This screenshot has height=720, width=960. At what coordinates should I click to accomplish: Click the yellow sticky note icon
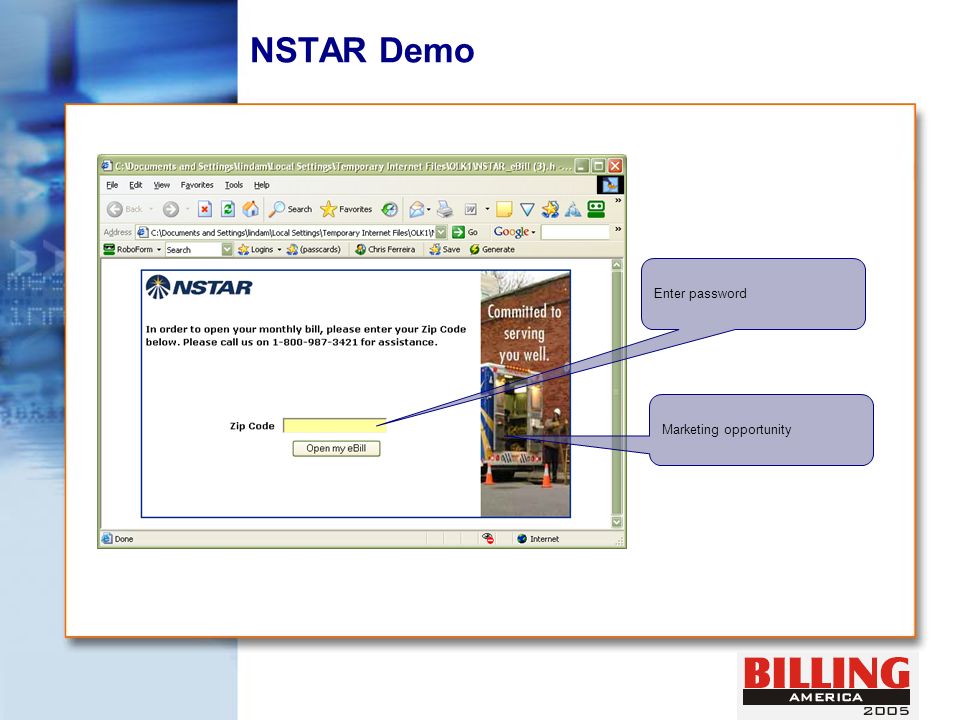coord(504,209)
